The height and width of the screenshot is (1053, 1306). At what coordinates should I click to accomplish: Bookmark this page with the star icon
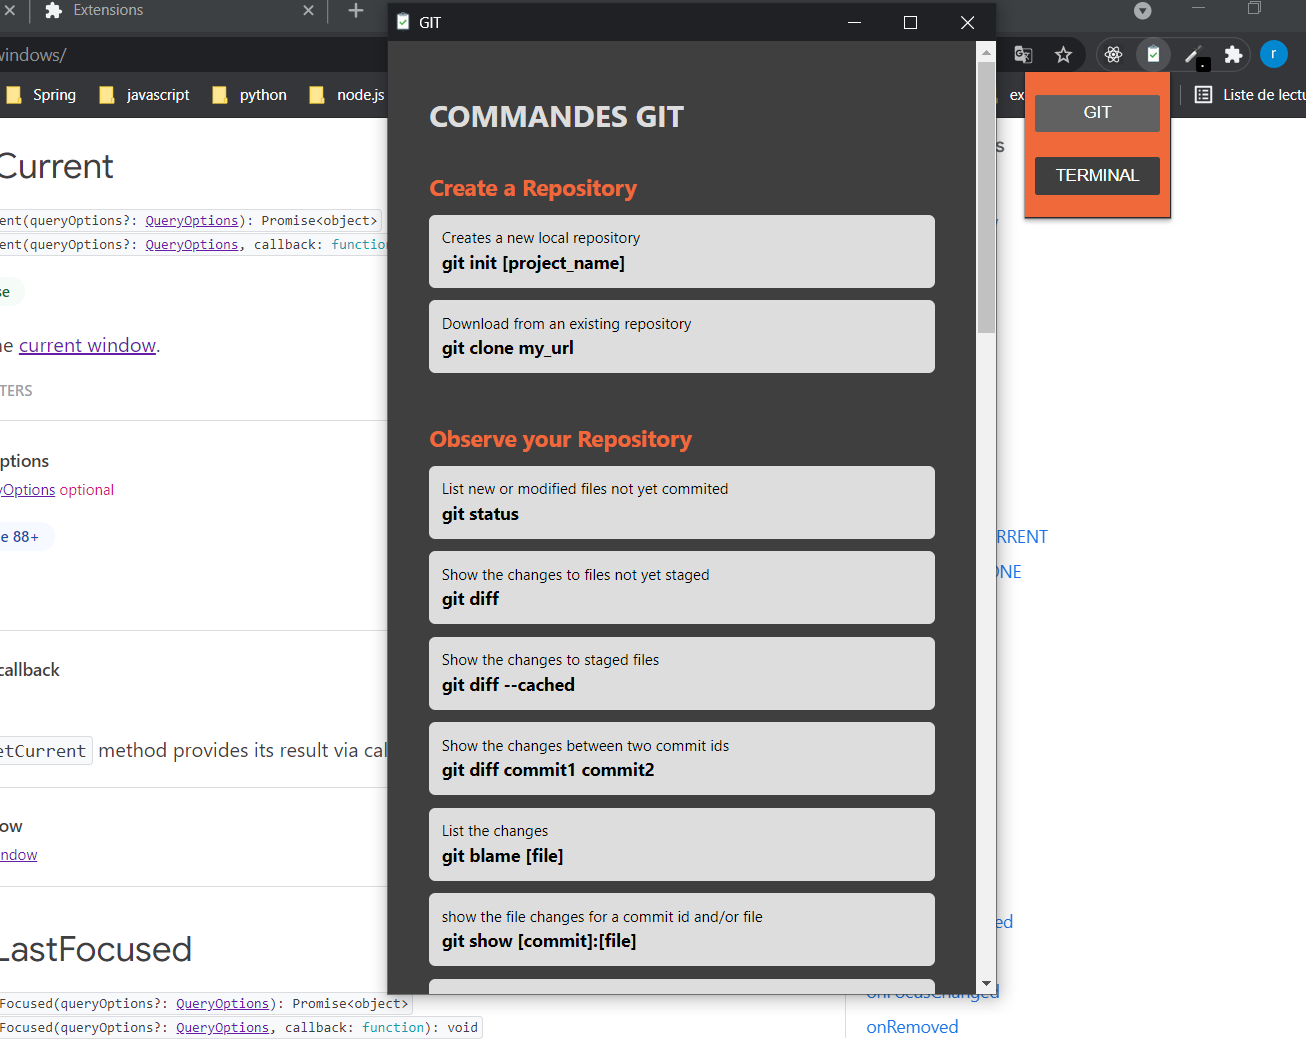[1064, 54]
